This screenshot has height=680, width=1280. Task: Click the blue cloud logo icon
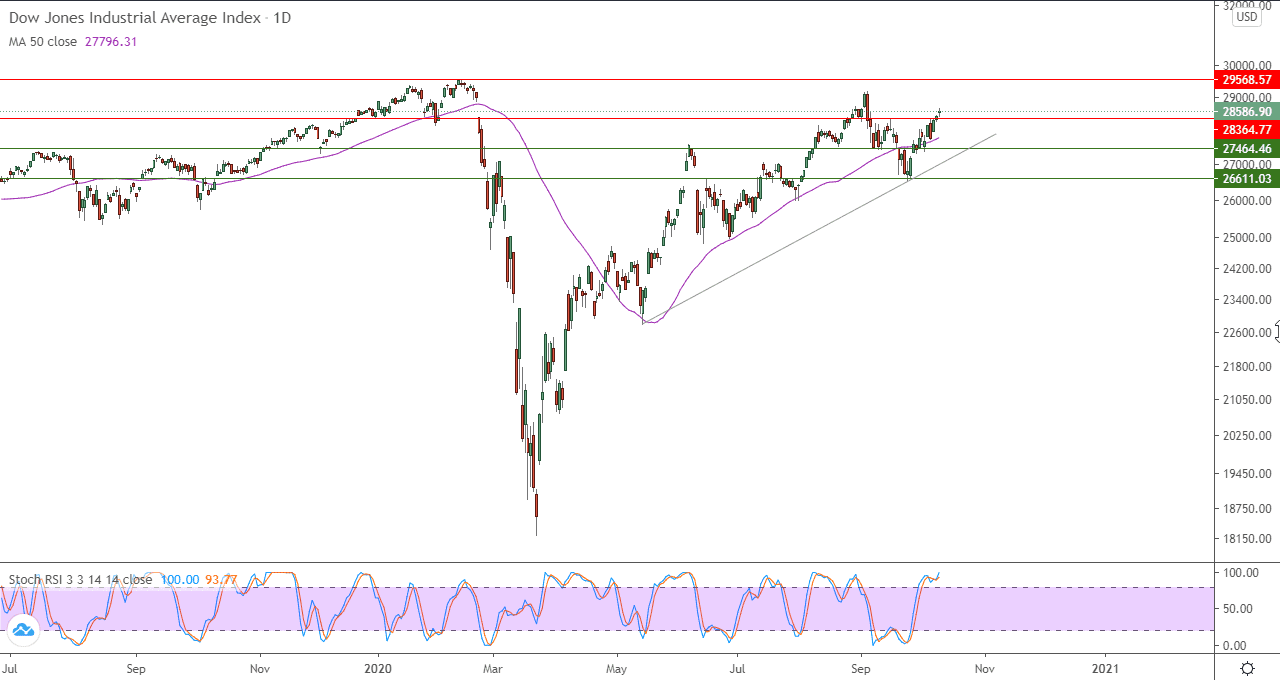22,629
